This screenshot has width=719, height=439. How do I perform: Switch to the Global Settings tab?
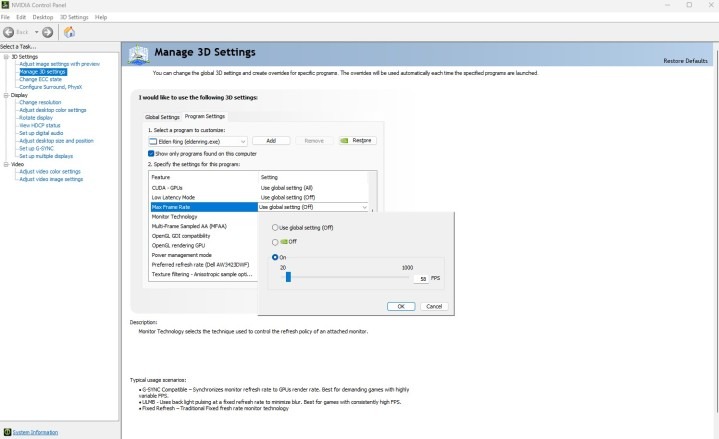click(162, 117)
